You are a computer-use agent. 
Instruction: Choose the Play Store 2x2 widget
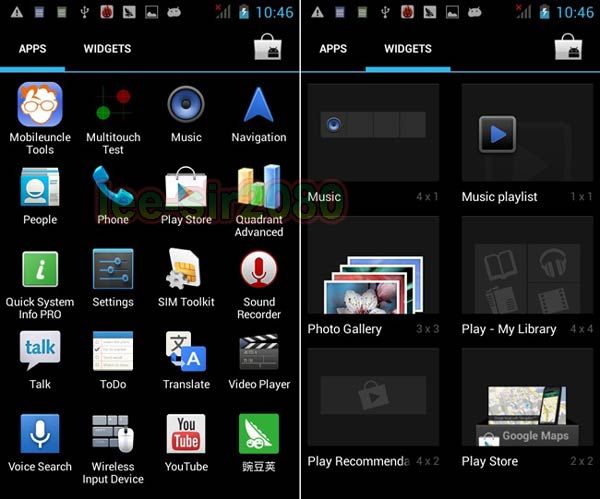point(527,397)
